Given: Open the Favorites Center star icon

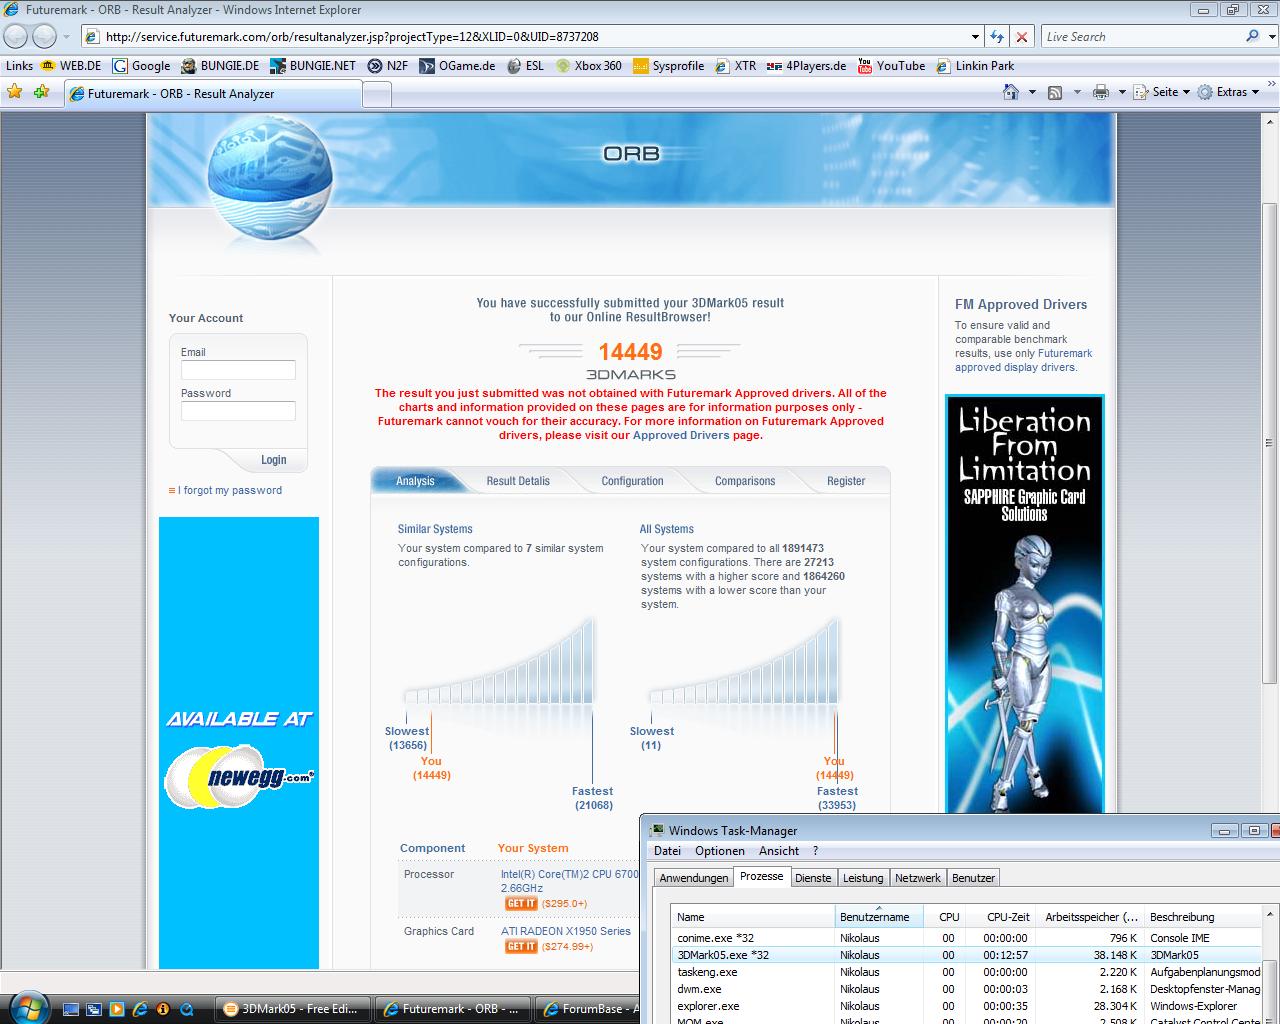Looking at the screenshot, I should tap(15, 92).
